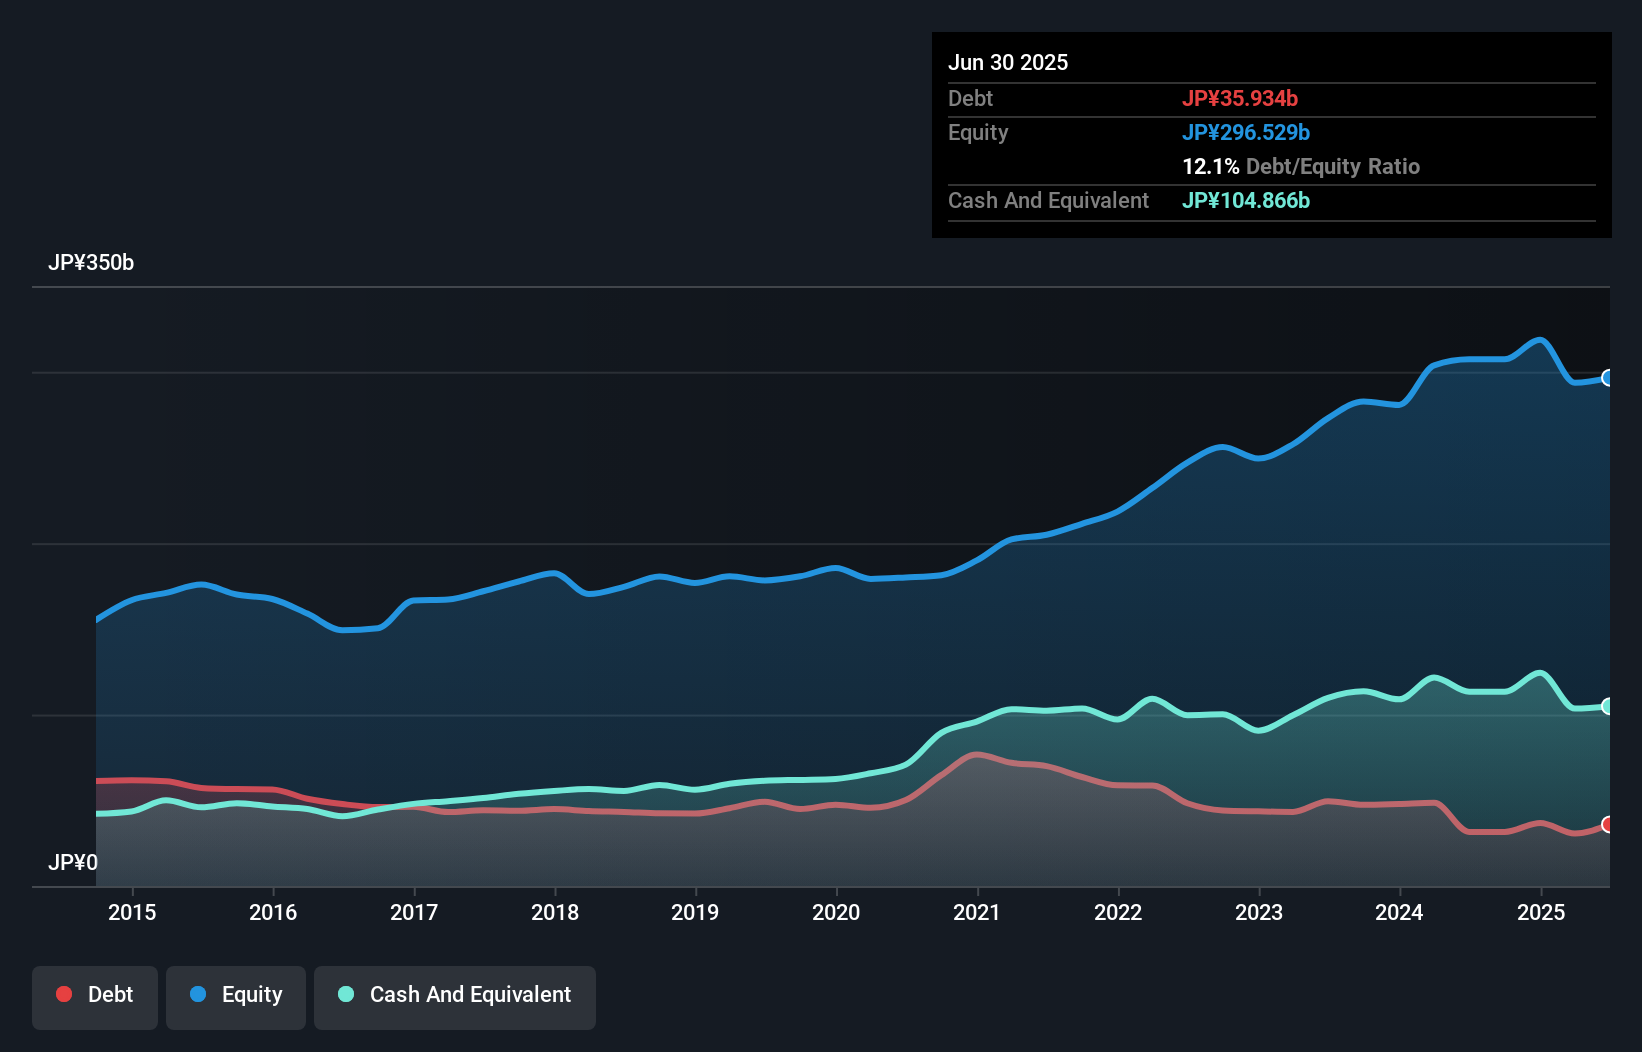
Task: Select the Cash endpoint marker on the chart
Action: click(1607, 705)
